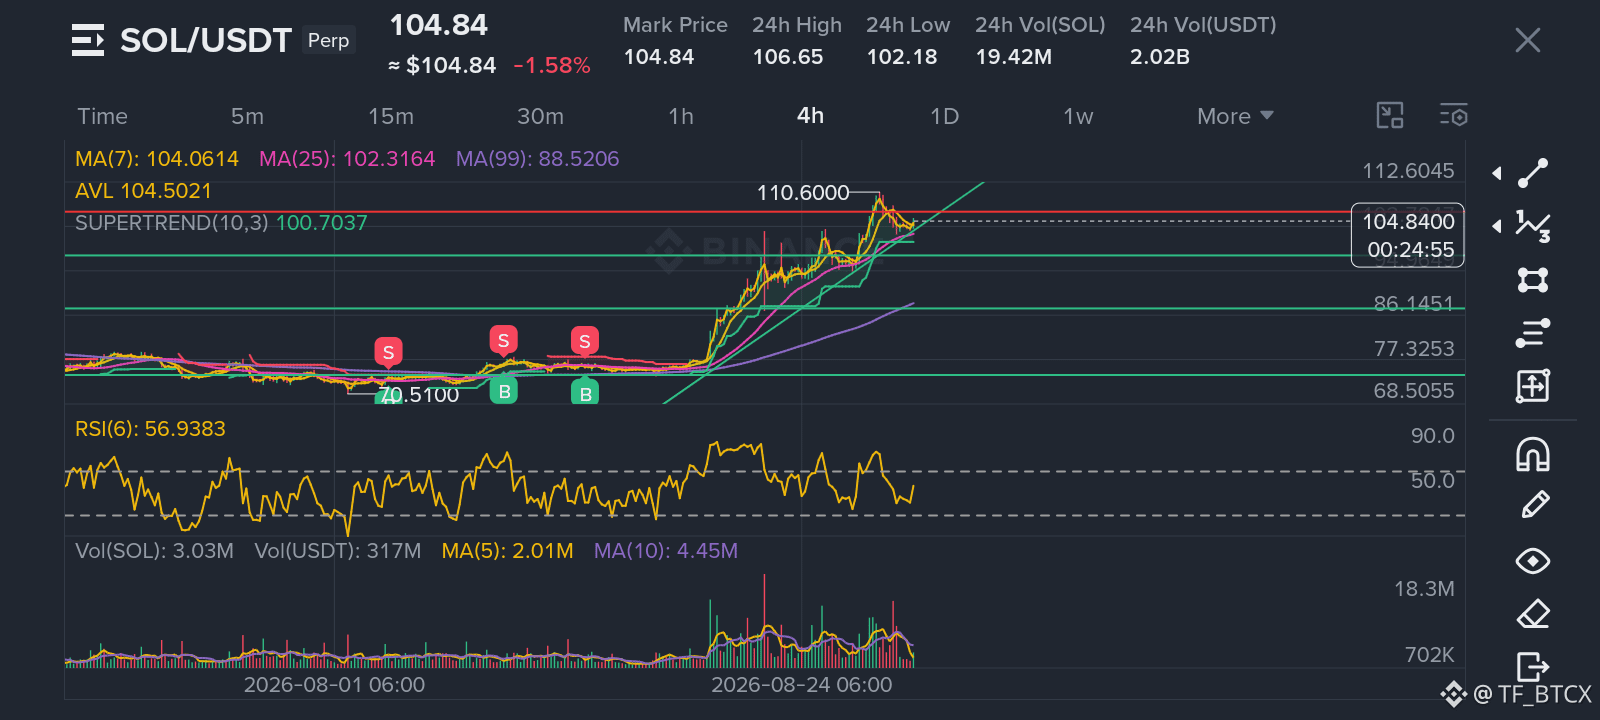The image size is (1600, 720).
Task: Click the volume MA(5): 2.01M label
Action: [507, 551]
